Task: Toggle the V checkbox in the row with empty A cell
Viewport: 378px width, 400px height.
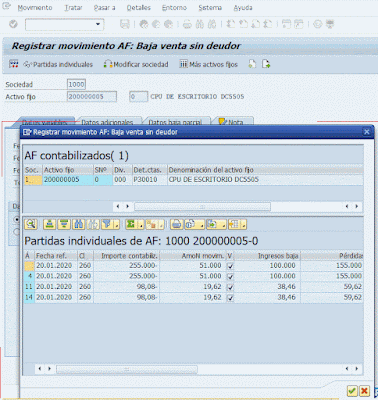Action: (230, 266)
